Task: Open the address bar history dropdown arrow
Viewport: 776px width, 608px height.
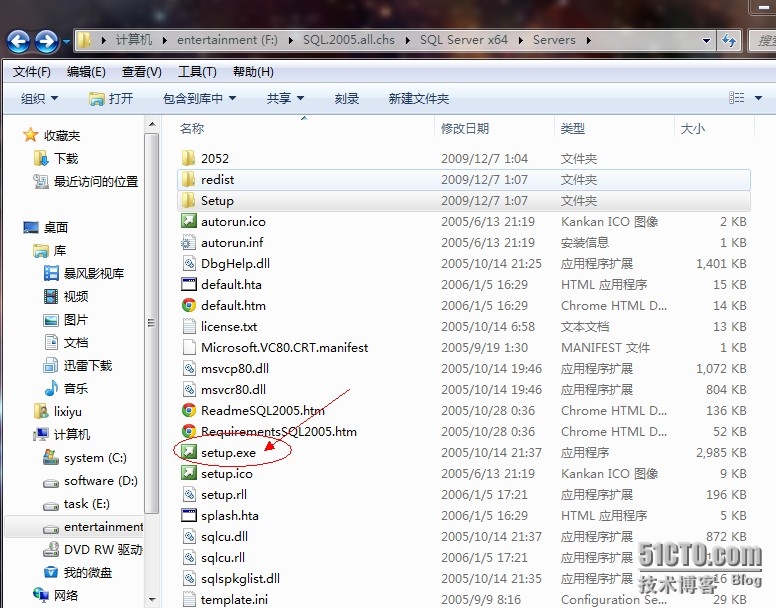Action: point(706,41)
